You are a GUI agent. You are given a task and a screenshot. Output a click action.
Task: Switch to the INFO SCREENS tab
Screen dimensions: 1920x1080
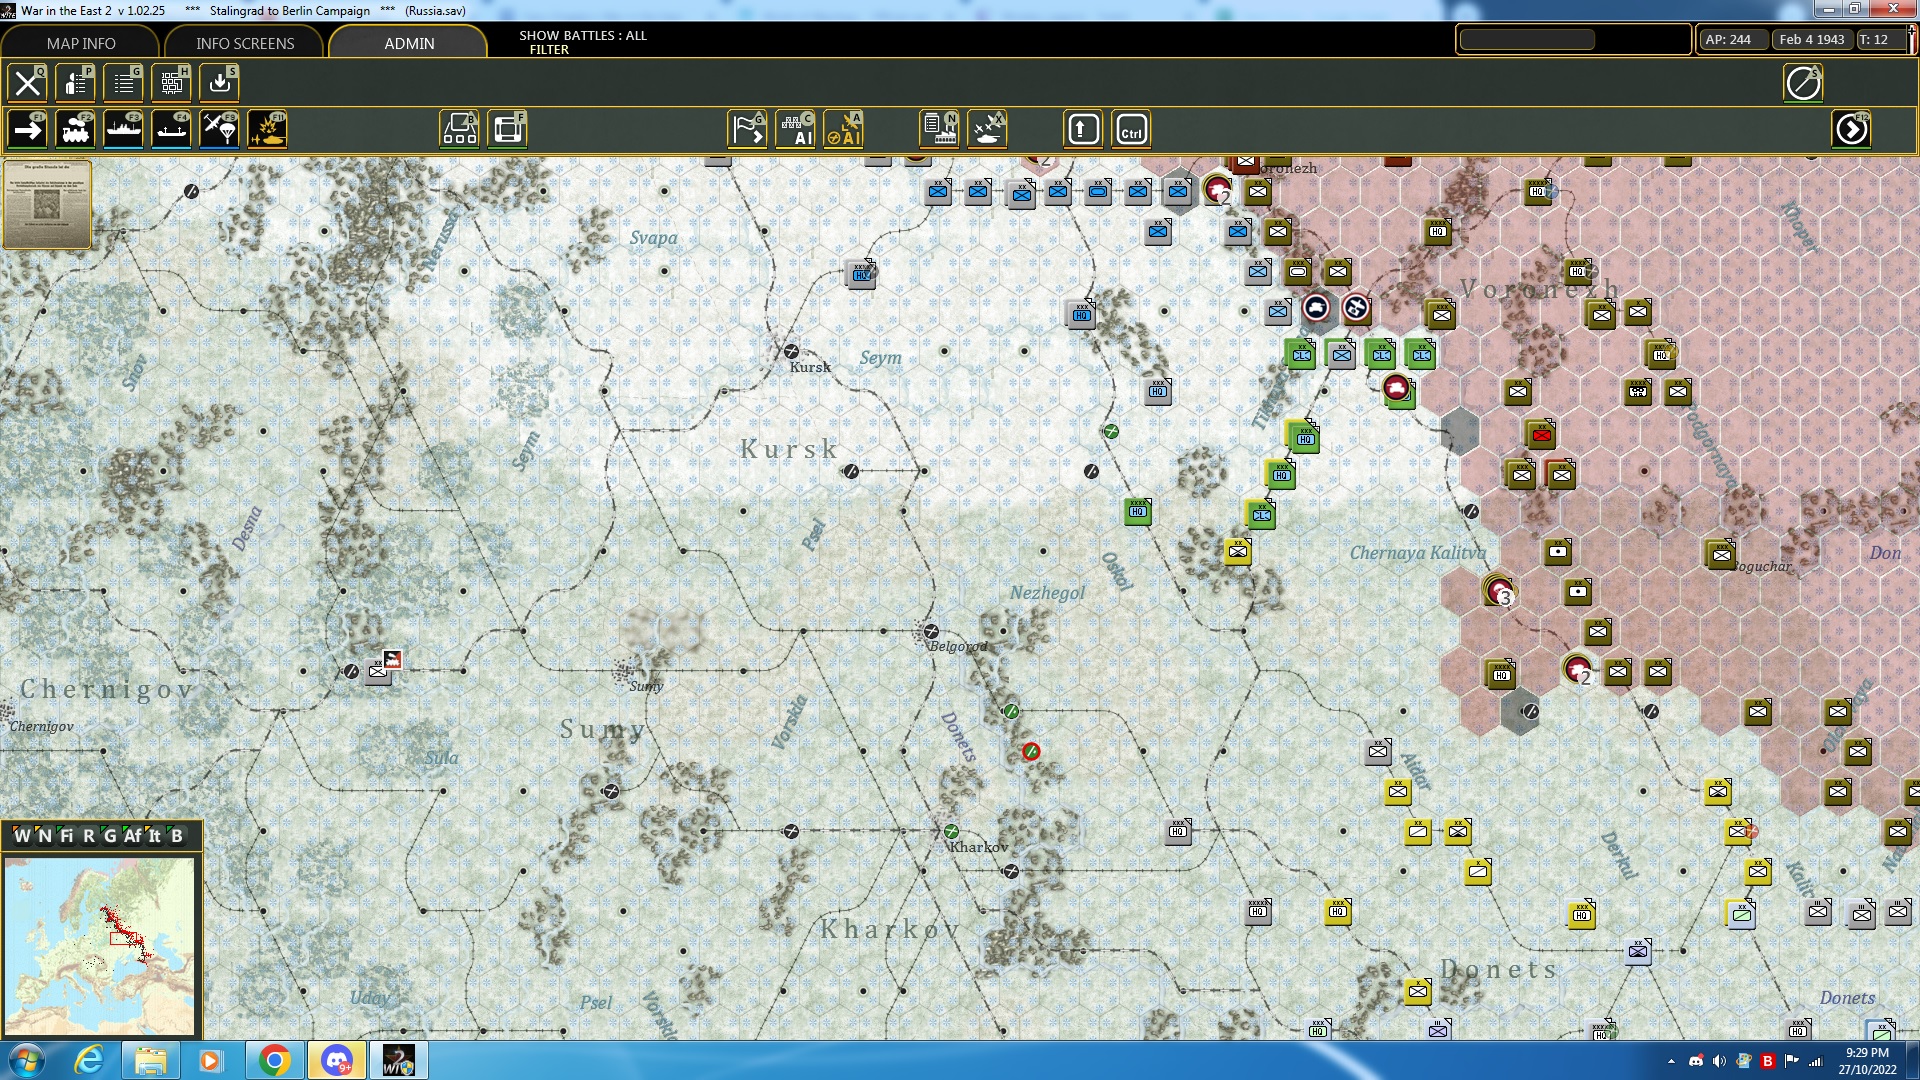(244, 43)
